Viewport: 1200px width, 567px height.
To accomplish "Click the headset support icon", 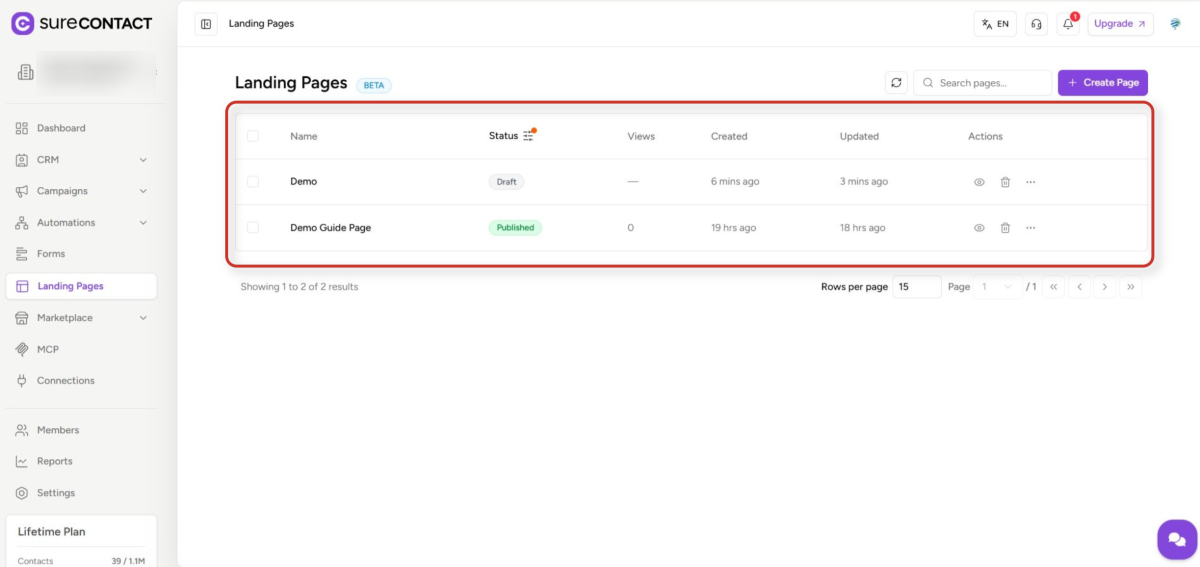I will point(1036,24).
